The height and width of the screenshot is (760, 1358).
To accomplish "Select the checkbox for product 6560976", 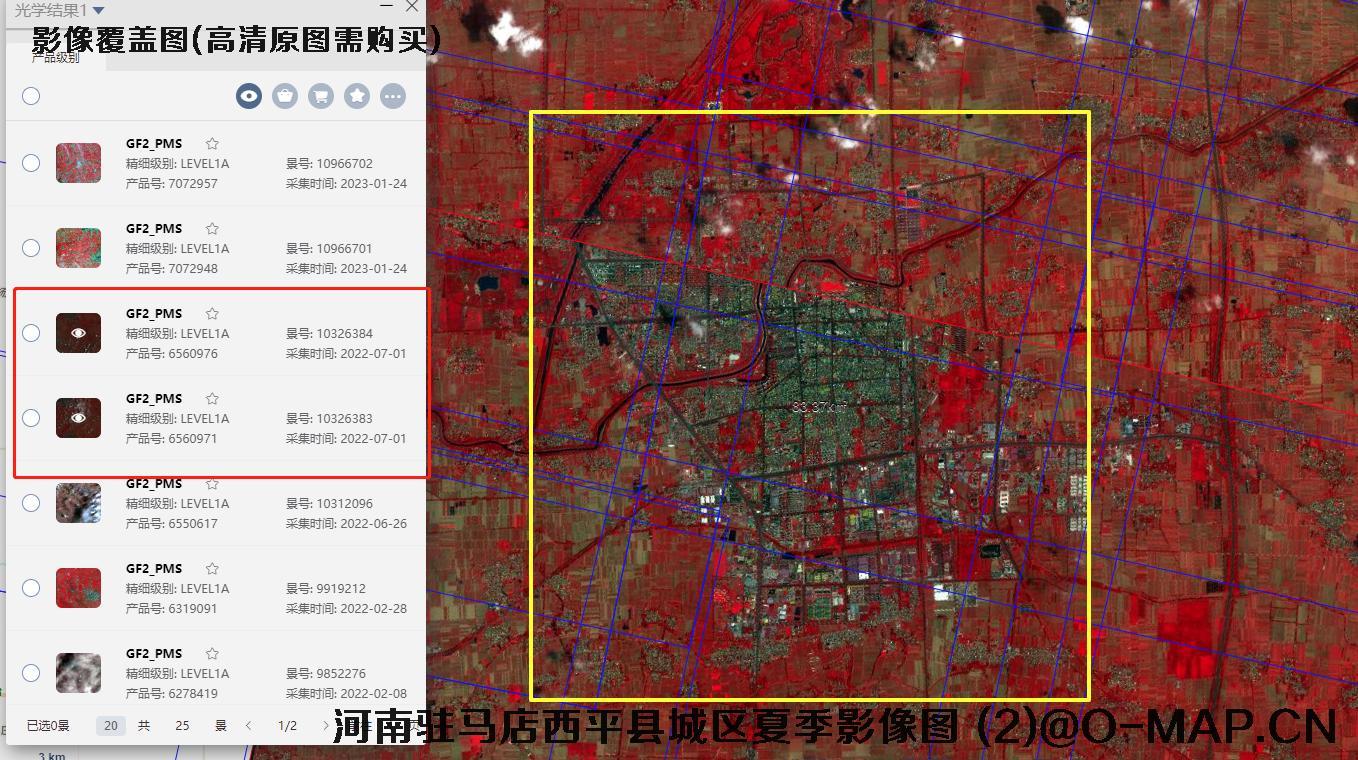I will (x=31, y=333).
